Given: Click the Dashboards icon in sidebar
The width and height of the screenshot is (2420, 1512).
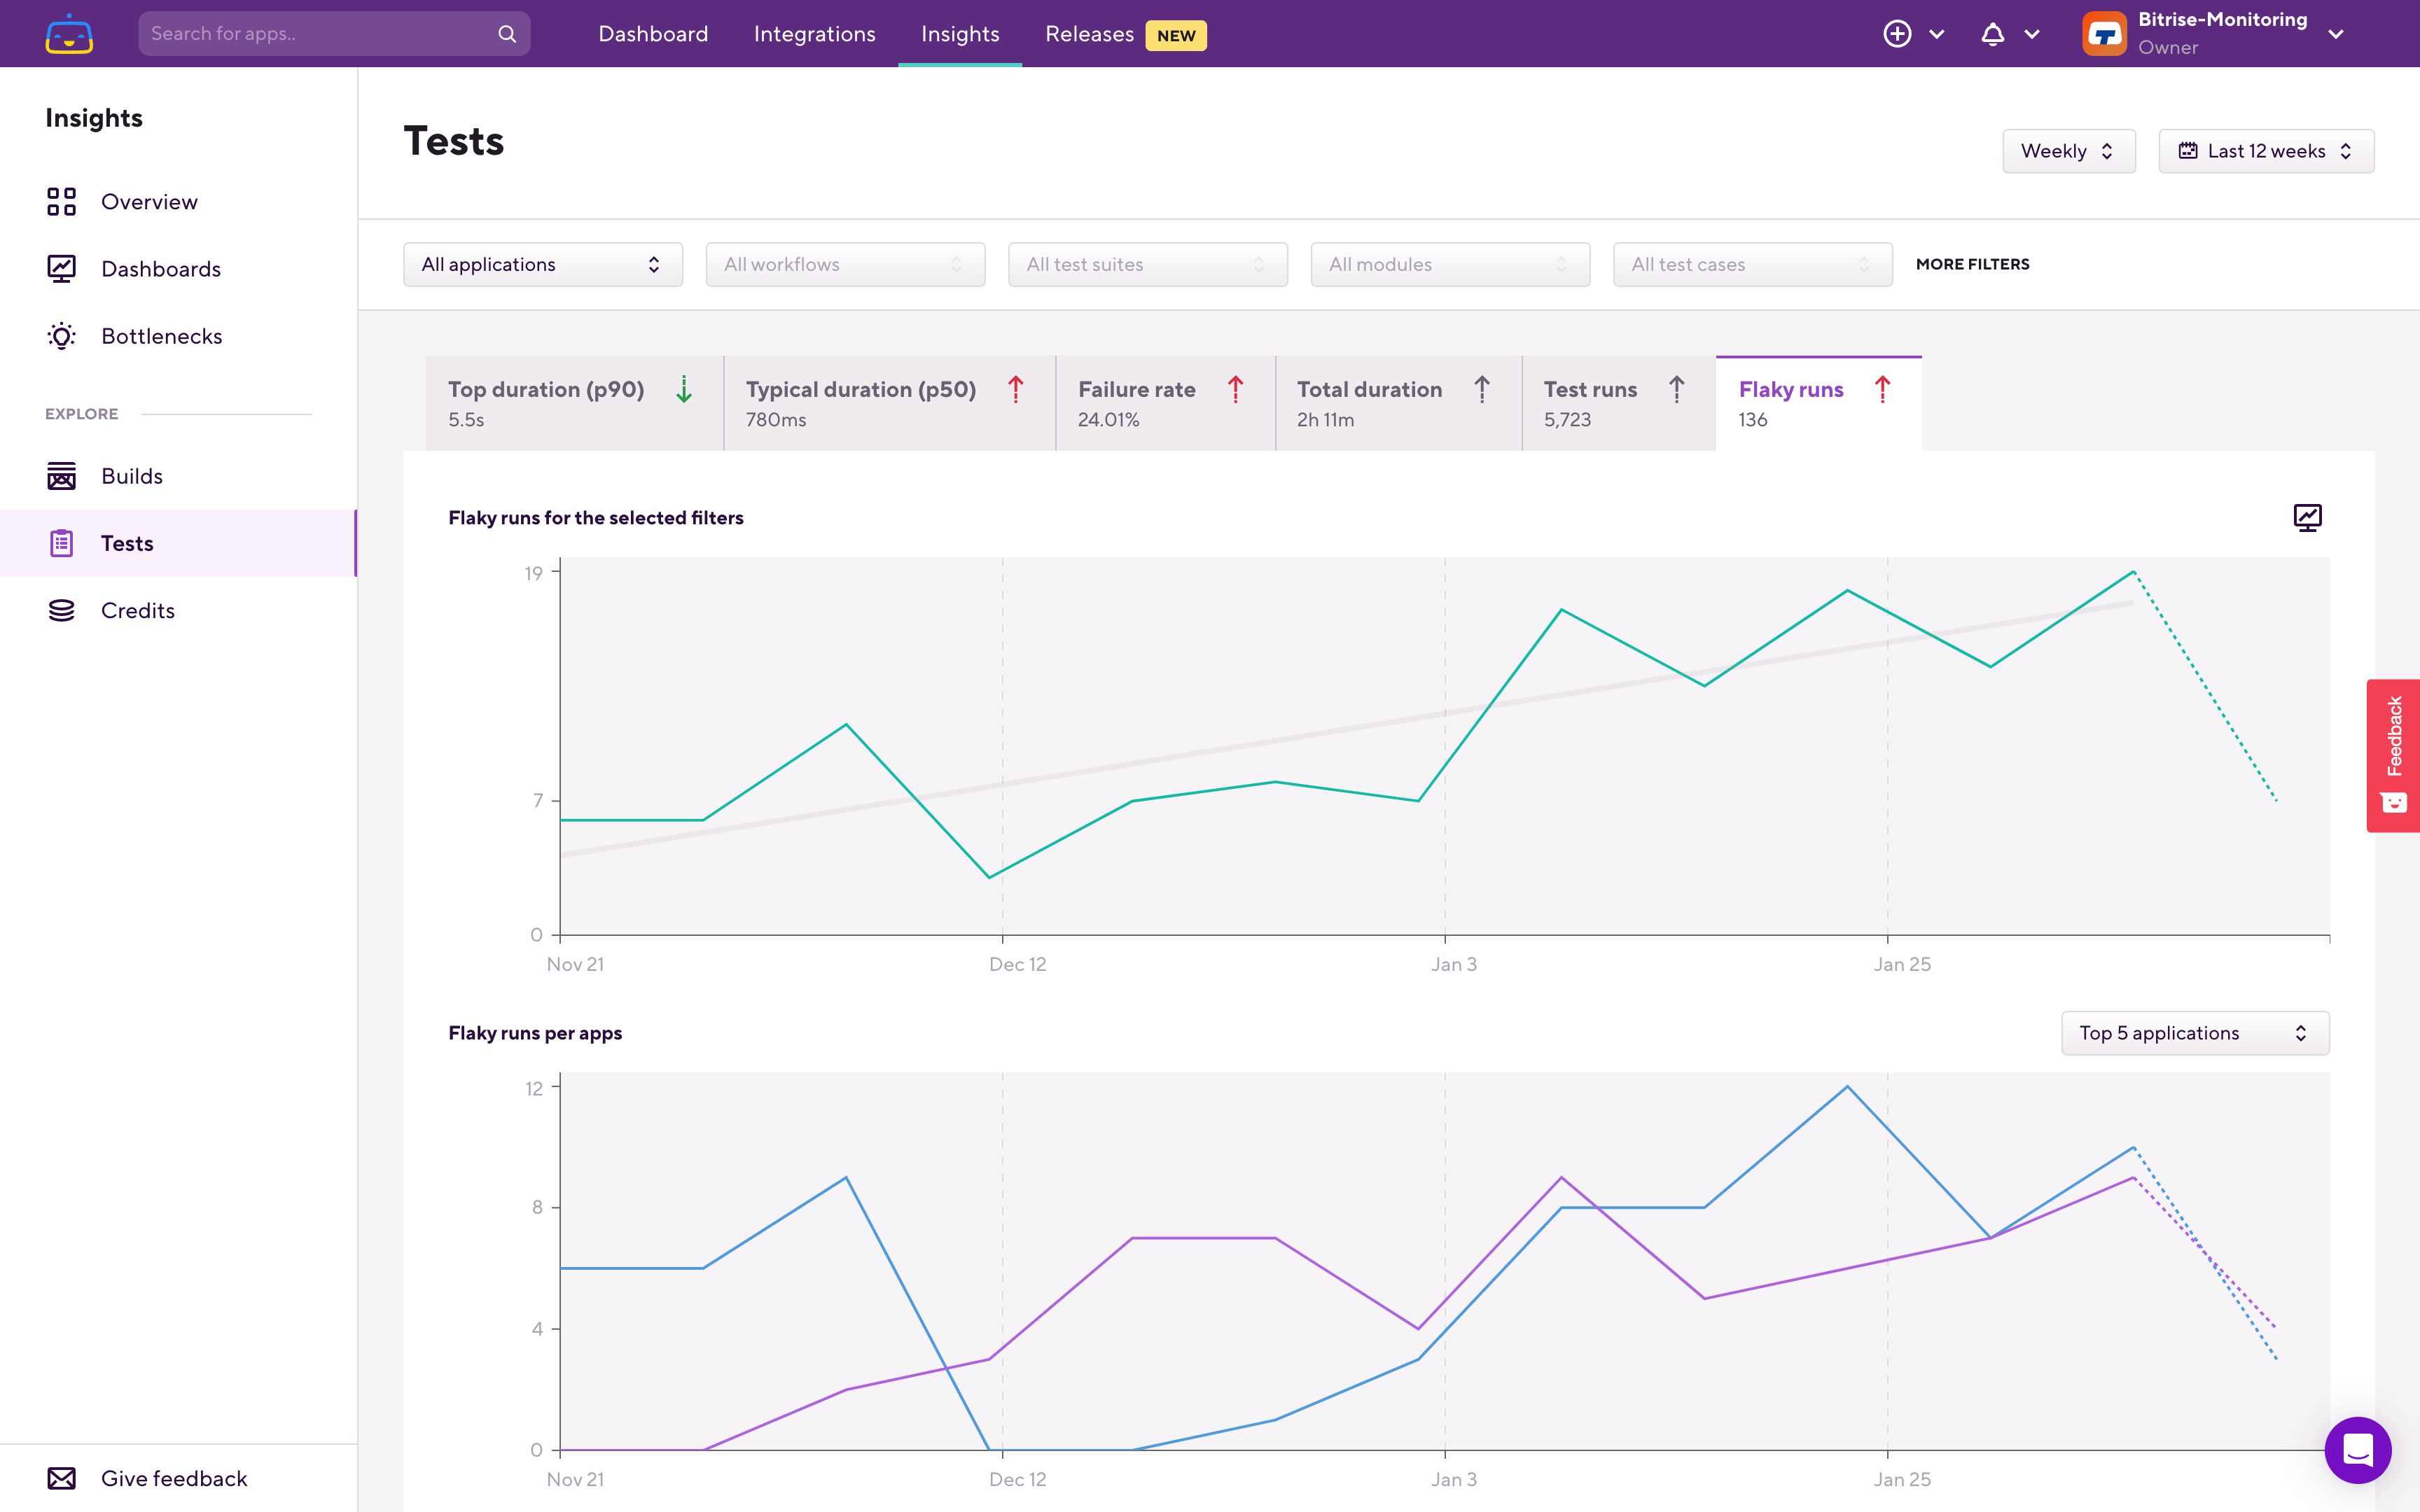Looking at the screenshot, I should [x=61, y=268].
